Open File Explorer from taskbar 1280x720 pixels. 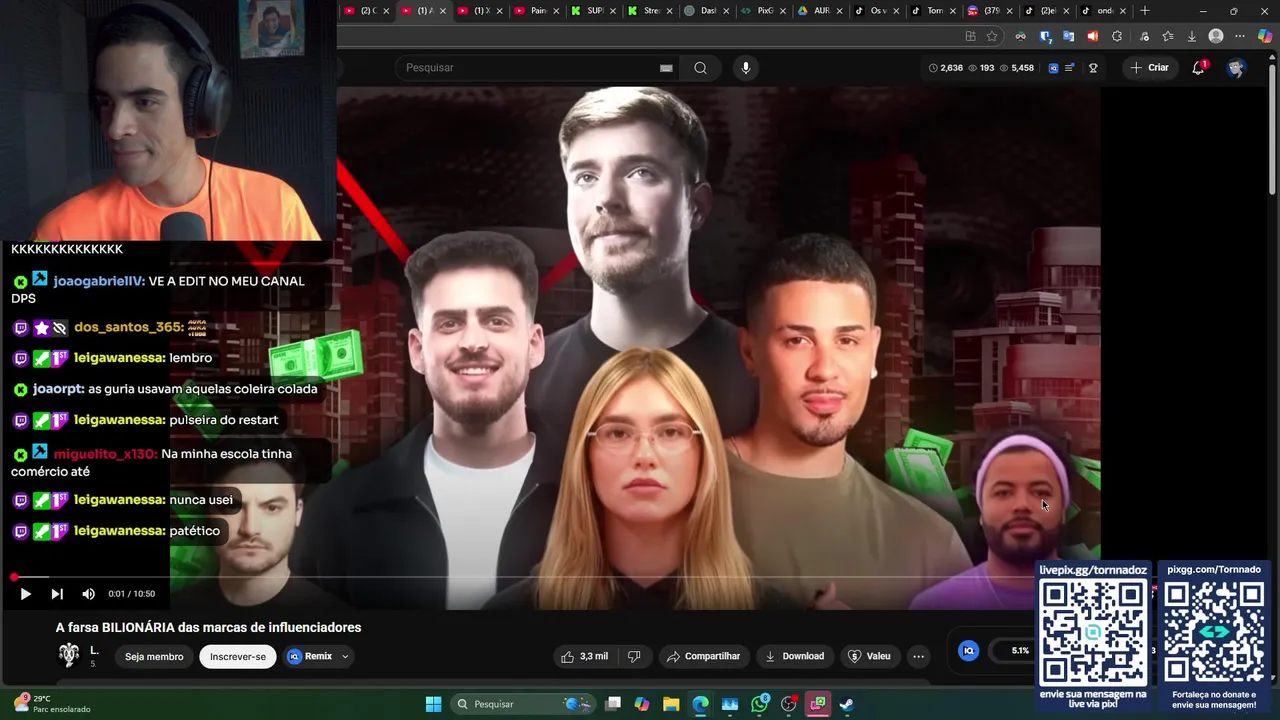point(671,704)
